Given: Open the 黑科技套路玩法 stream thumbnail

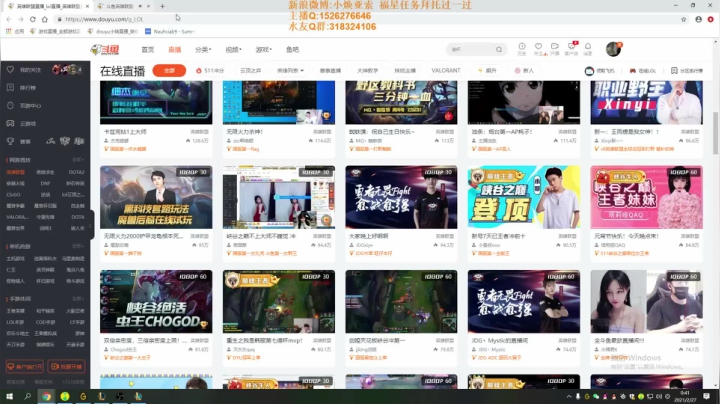Looking at the screenshot, I should (156, 197).
